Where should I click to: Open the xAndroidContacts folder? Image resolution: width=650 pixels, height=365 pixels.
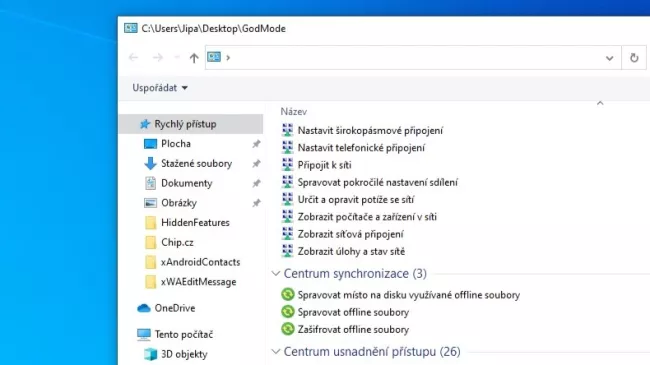tap(201, 262)
